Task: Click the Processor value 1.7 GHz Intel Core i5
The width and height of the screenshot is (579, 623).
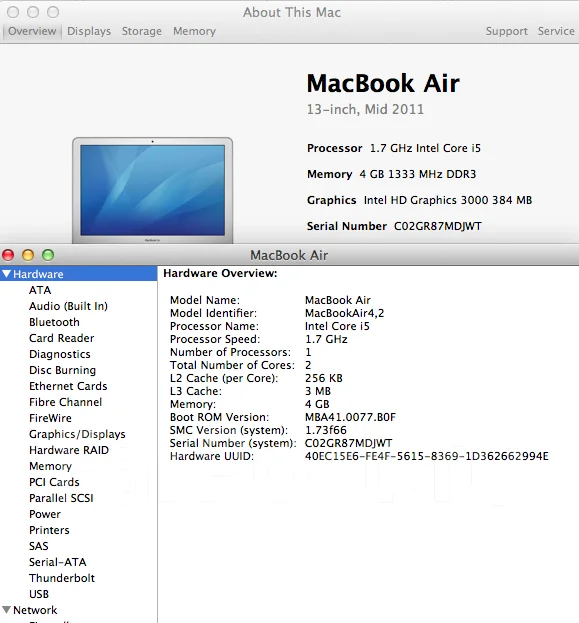Action: (425, 148)
